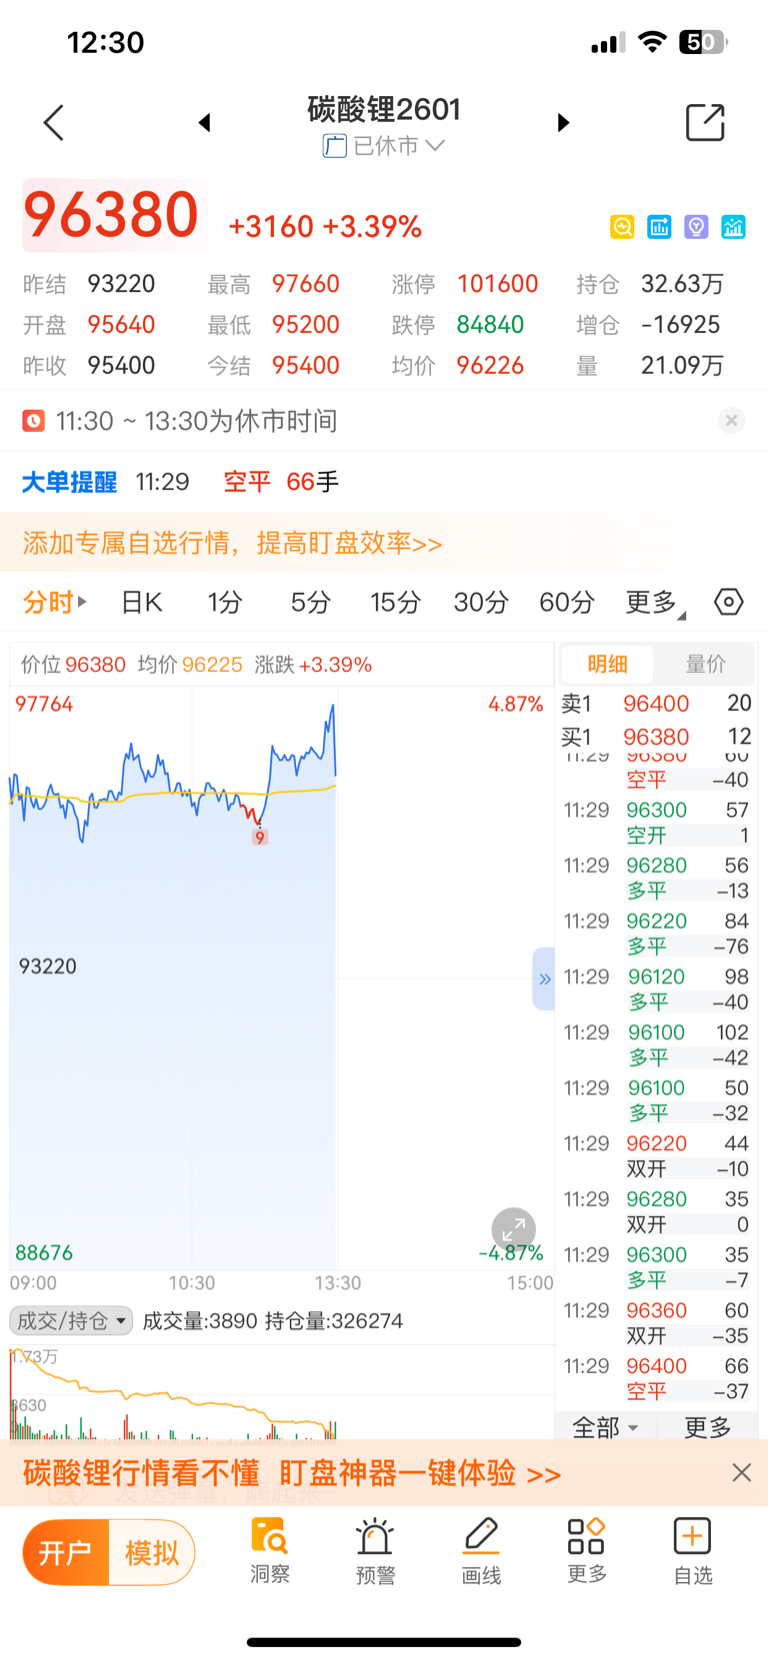Viewport: 768px width, 1663px height.
Task: Go to previous contract with left triangle
Action: (205, 123)
